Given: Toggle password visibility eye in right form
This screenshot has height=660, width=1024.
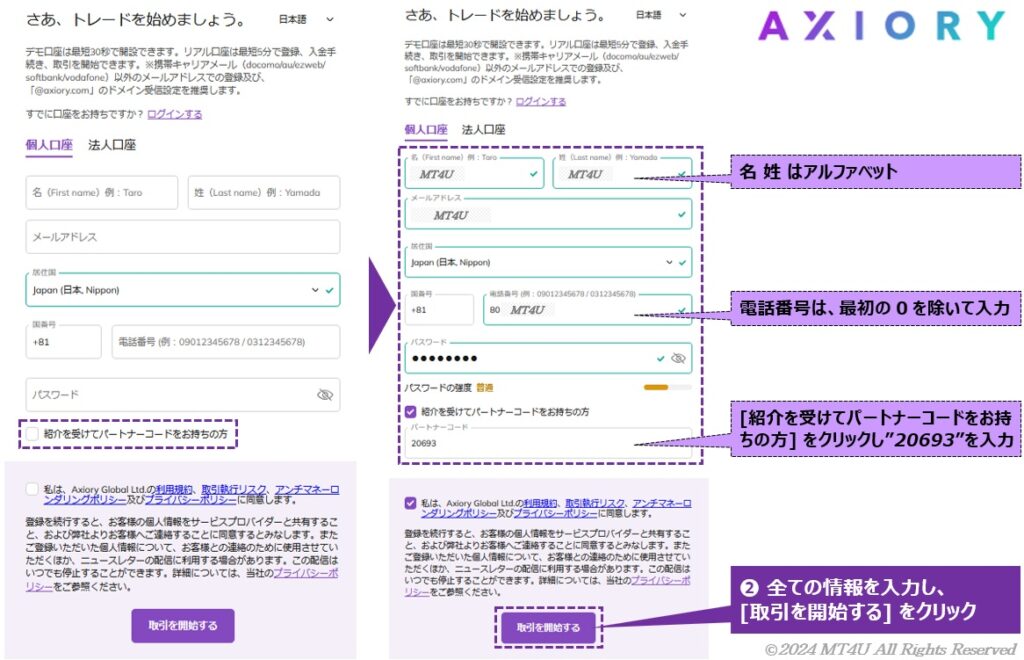Looking at the screenshot, I should pyautogui.click(x=679, y=358).
